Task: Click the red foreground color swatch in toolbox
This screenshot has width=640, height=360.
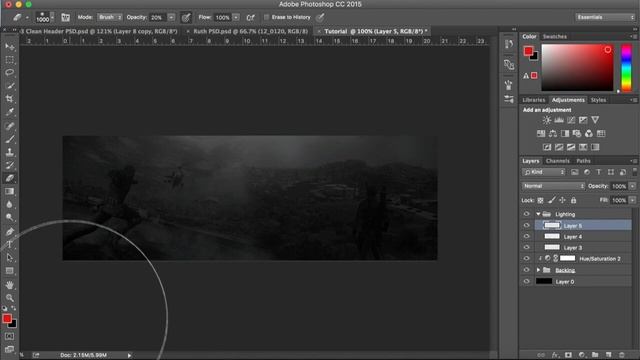Action: 7,318
